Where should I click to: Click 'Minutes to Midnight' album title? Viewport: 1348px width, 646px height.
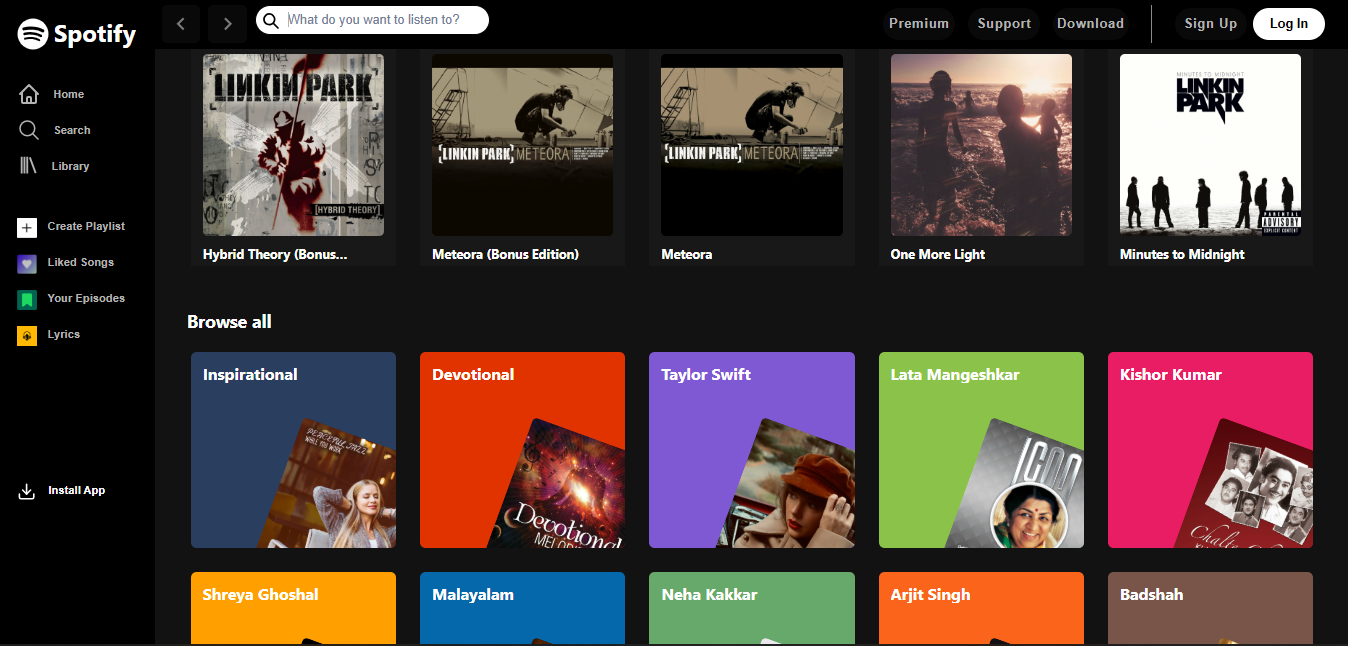(x=1182, y=254)
